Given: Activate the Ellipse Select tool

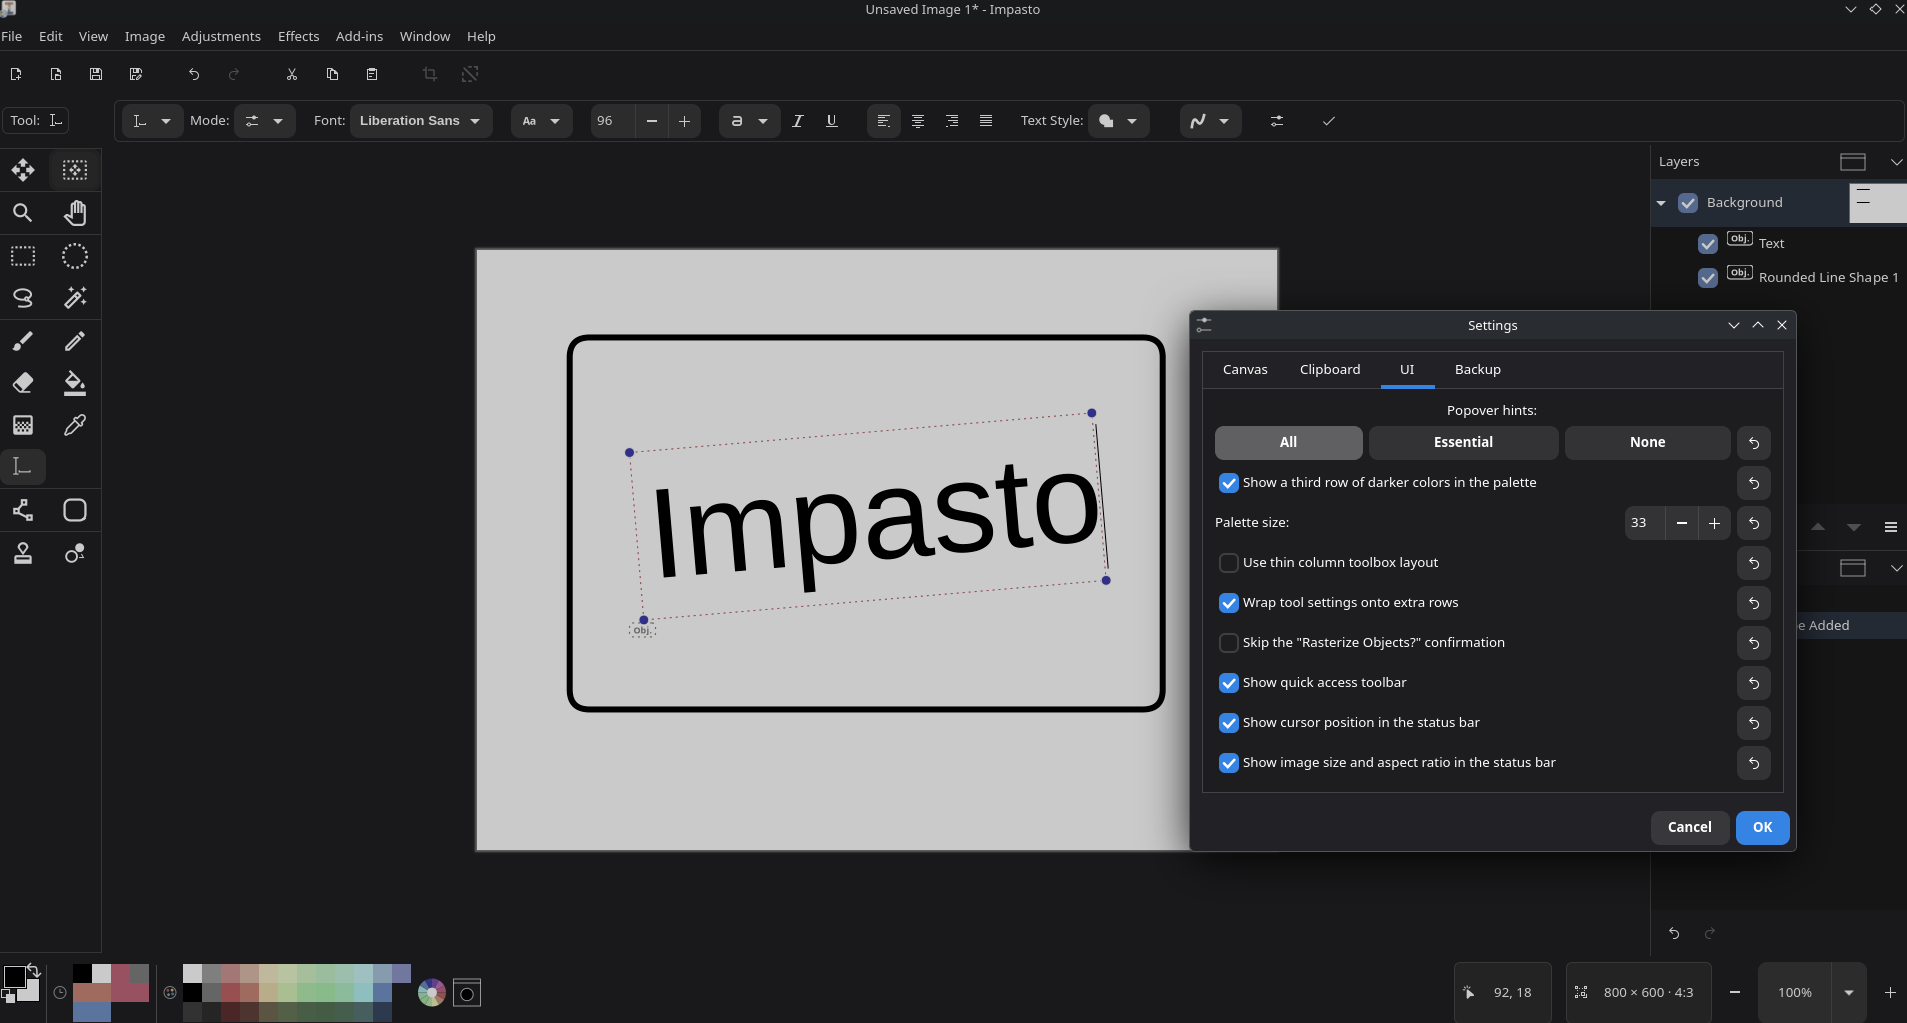Looking at the screenshot, I should pyautogui.click(x=75, y=256).
